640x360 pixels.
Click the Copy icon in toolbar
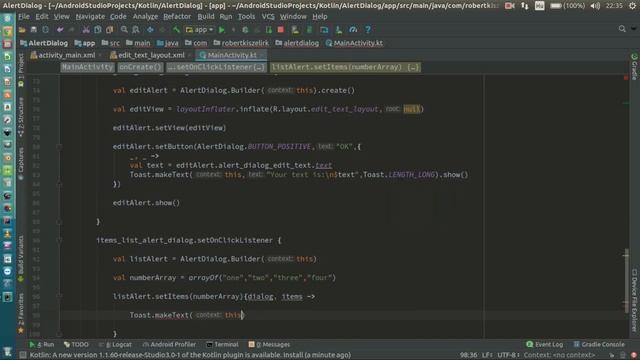coord(98,30)
